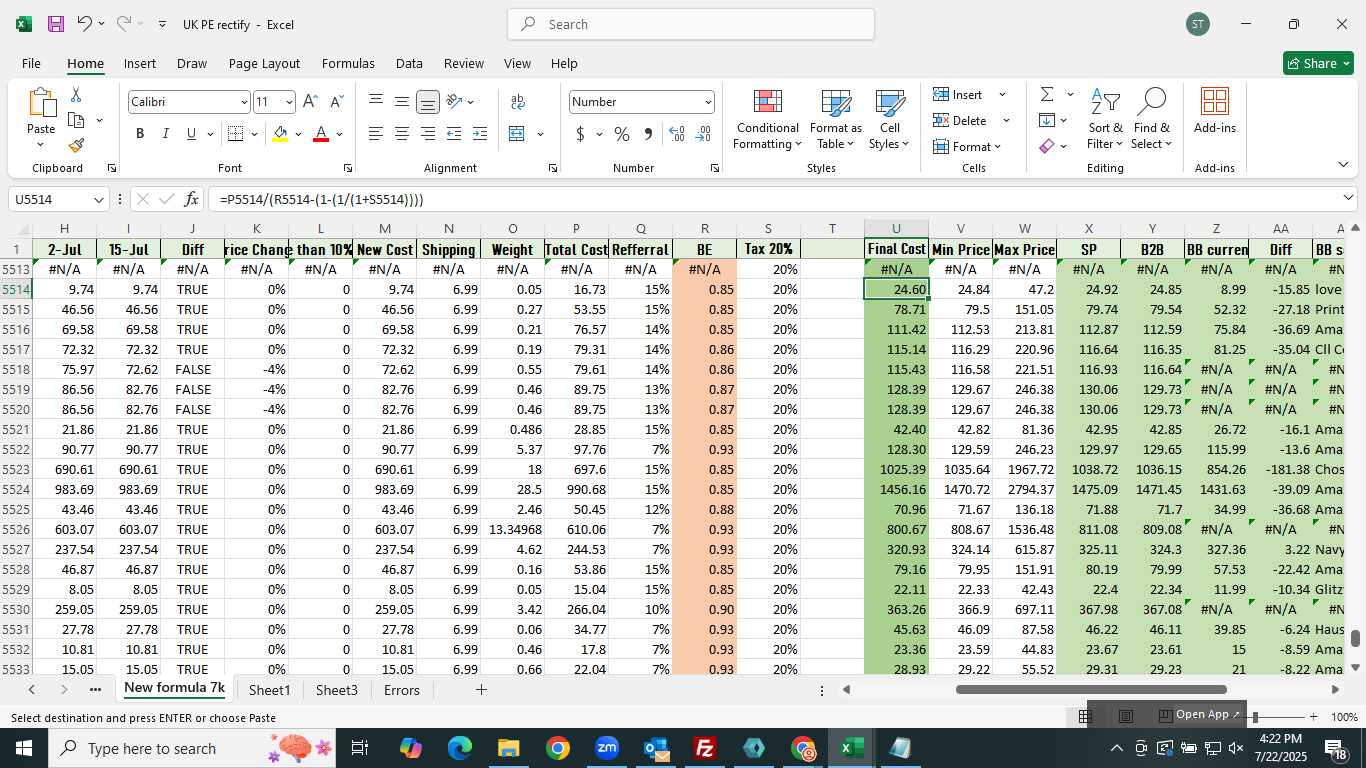Click the Share button
Viewport: 1366px width, 768px height.
(x=1318, y=63)
